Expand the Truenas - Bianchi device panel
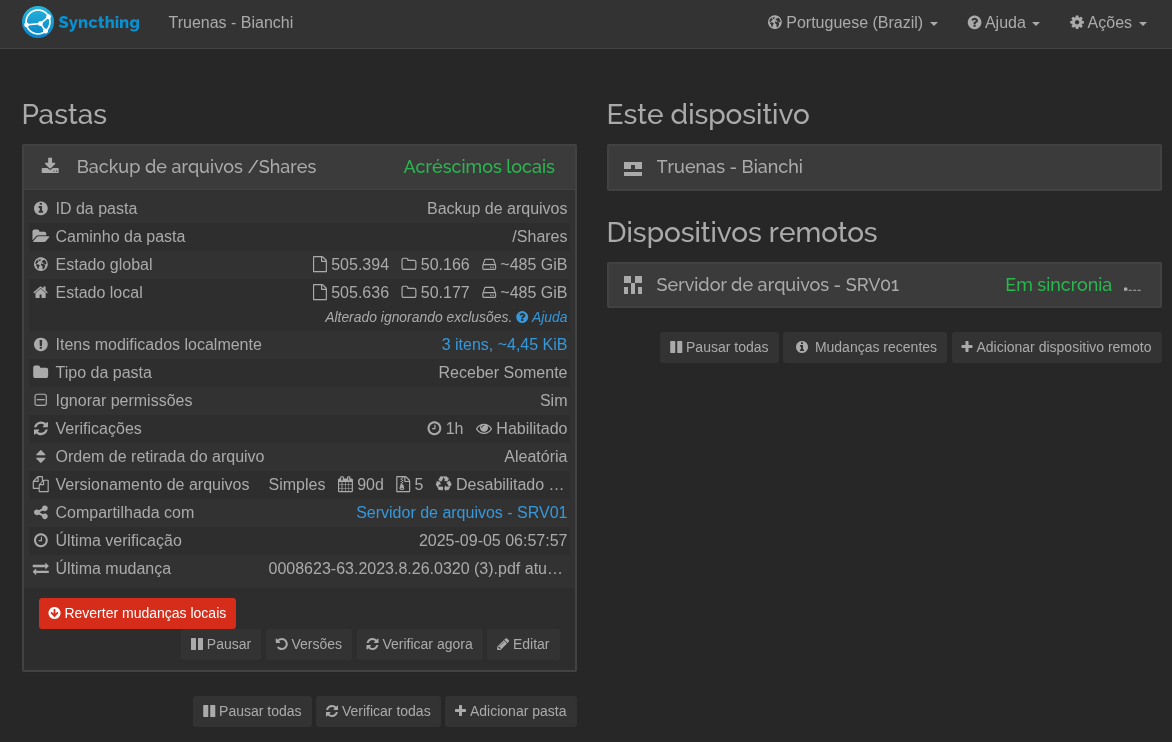 (884, 167)
